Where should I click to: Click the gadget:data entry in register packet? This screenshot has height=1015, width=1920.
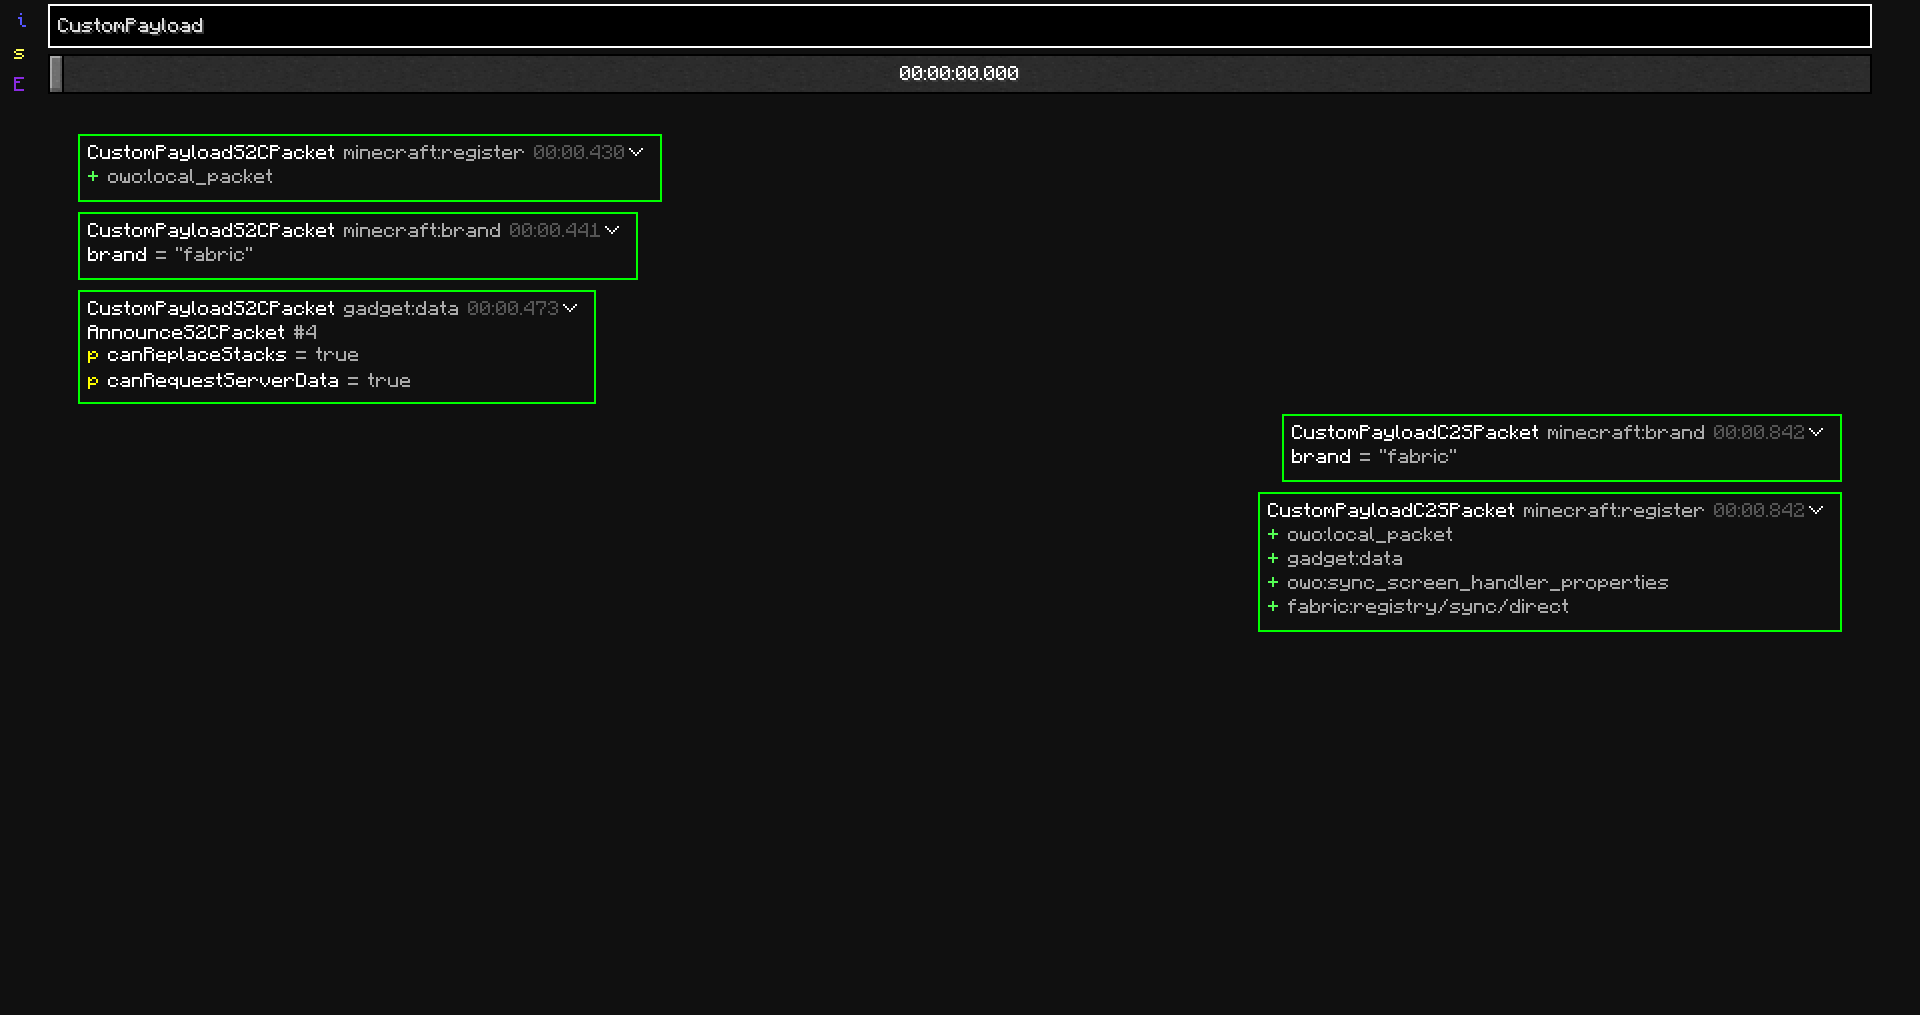pos(1344,559)
